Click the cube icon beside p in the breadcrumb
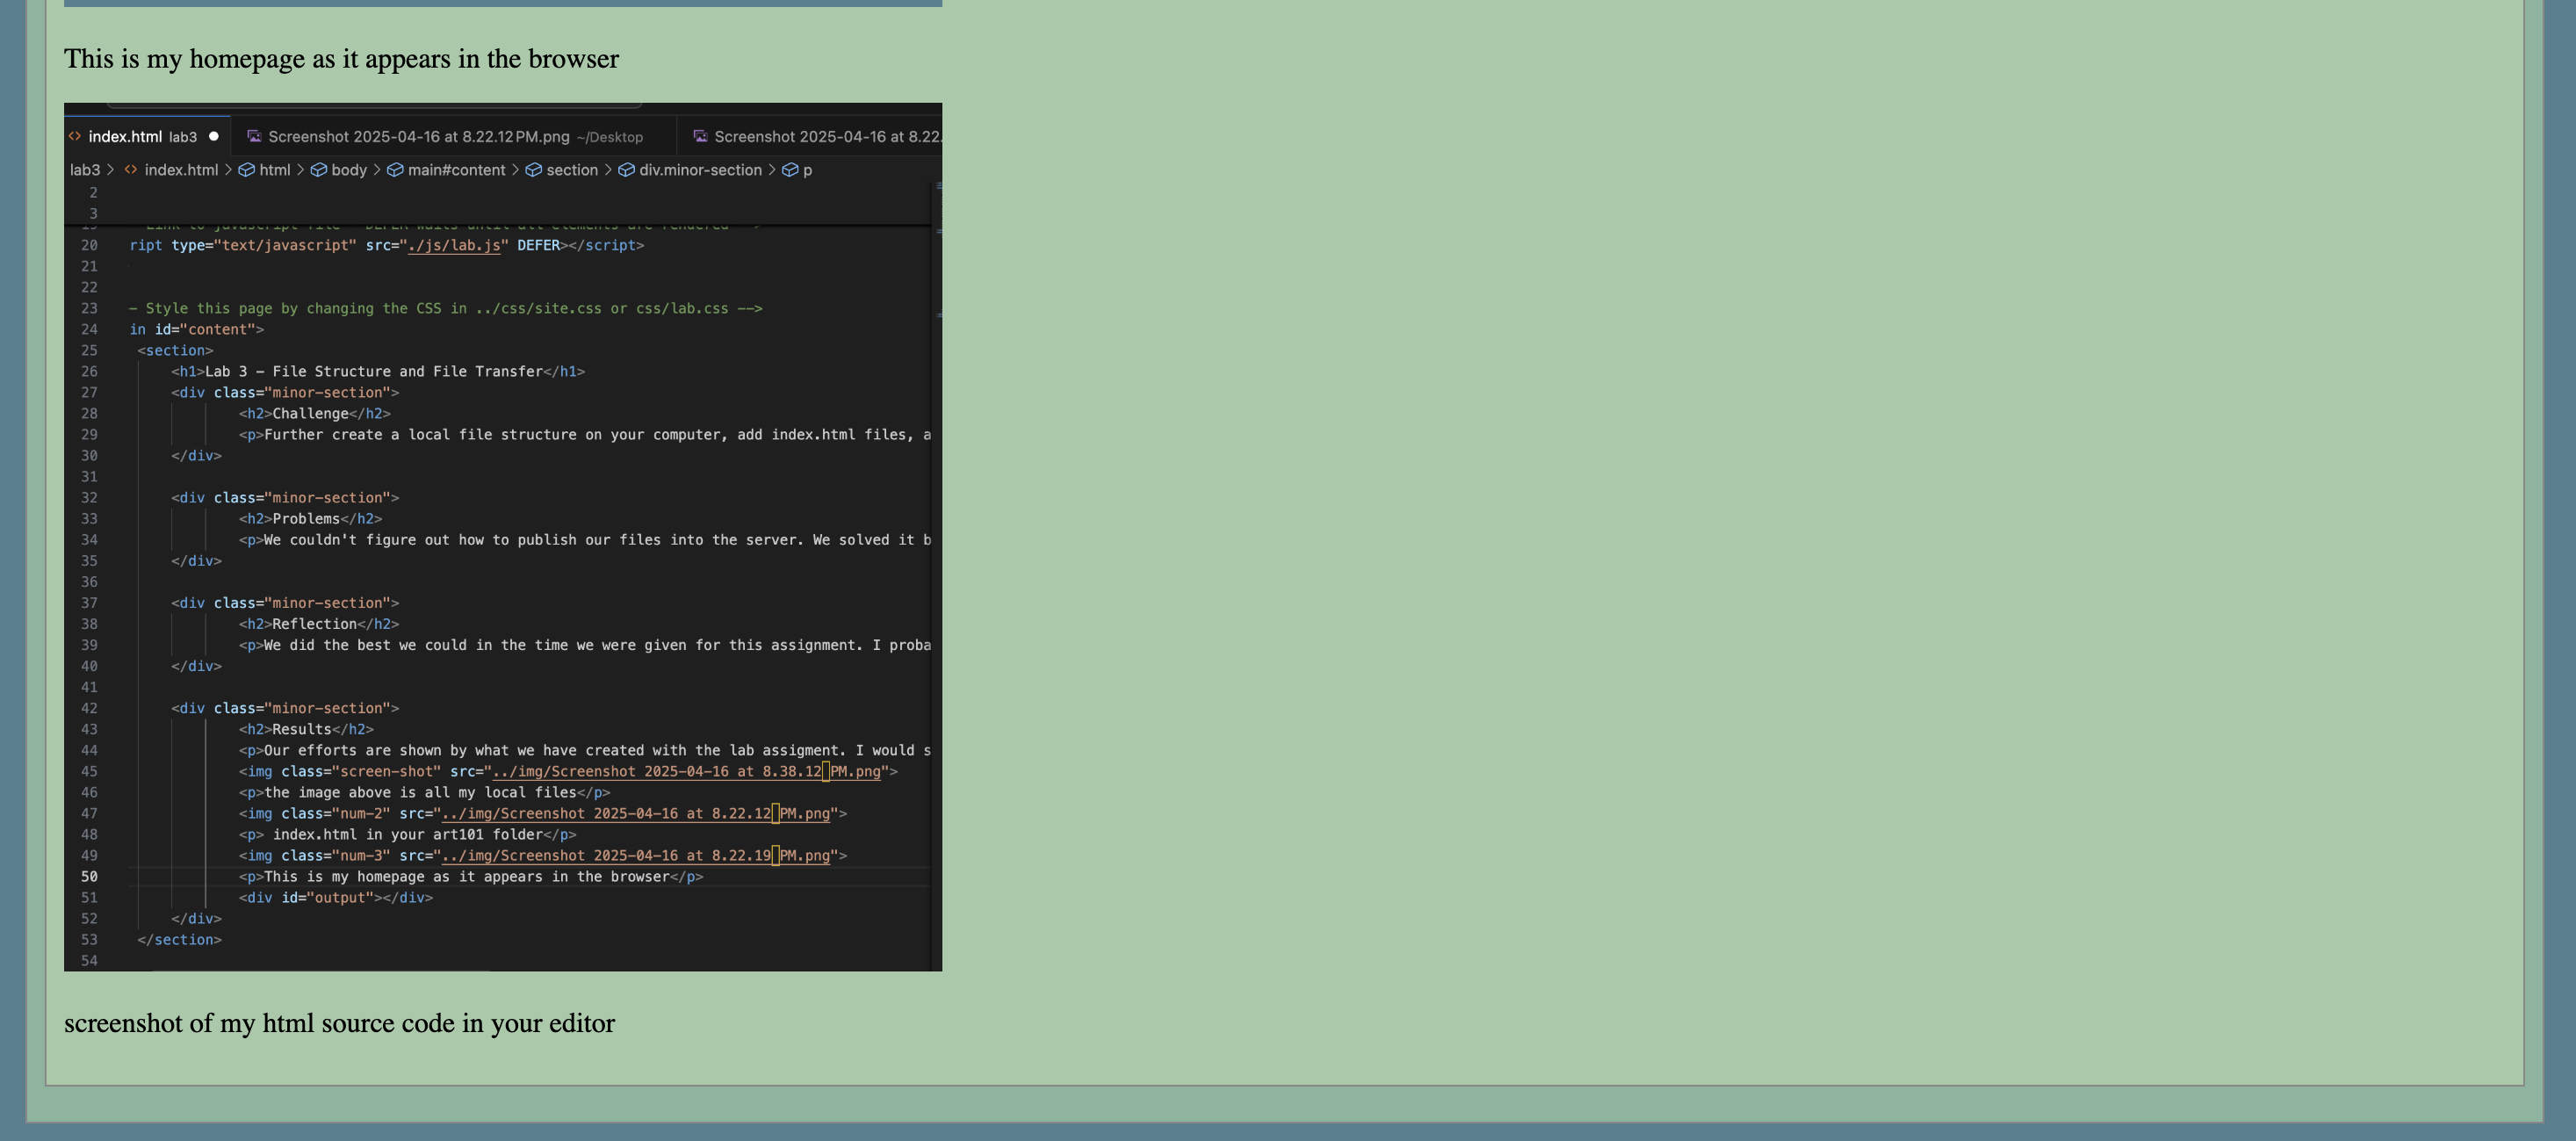Viewport: 2576px width, 1141px height. coord(790,170)
